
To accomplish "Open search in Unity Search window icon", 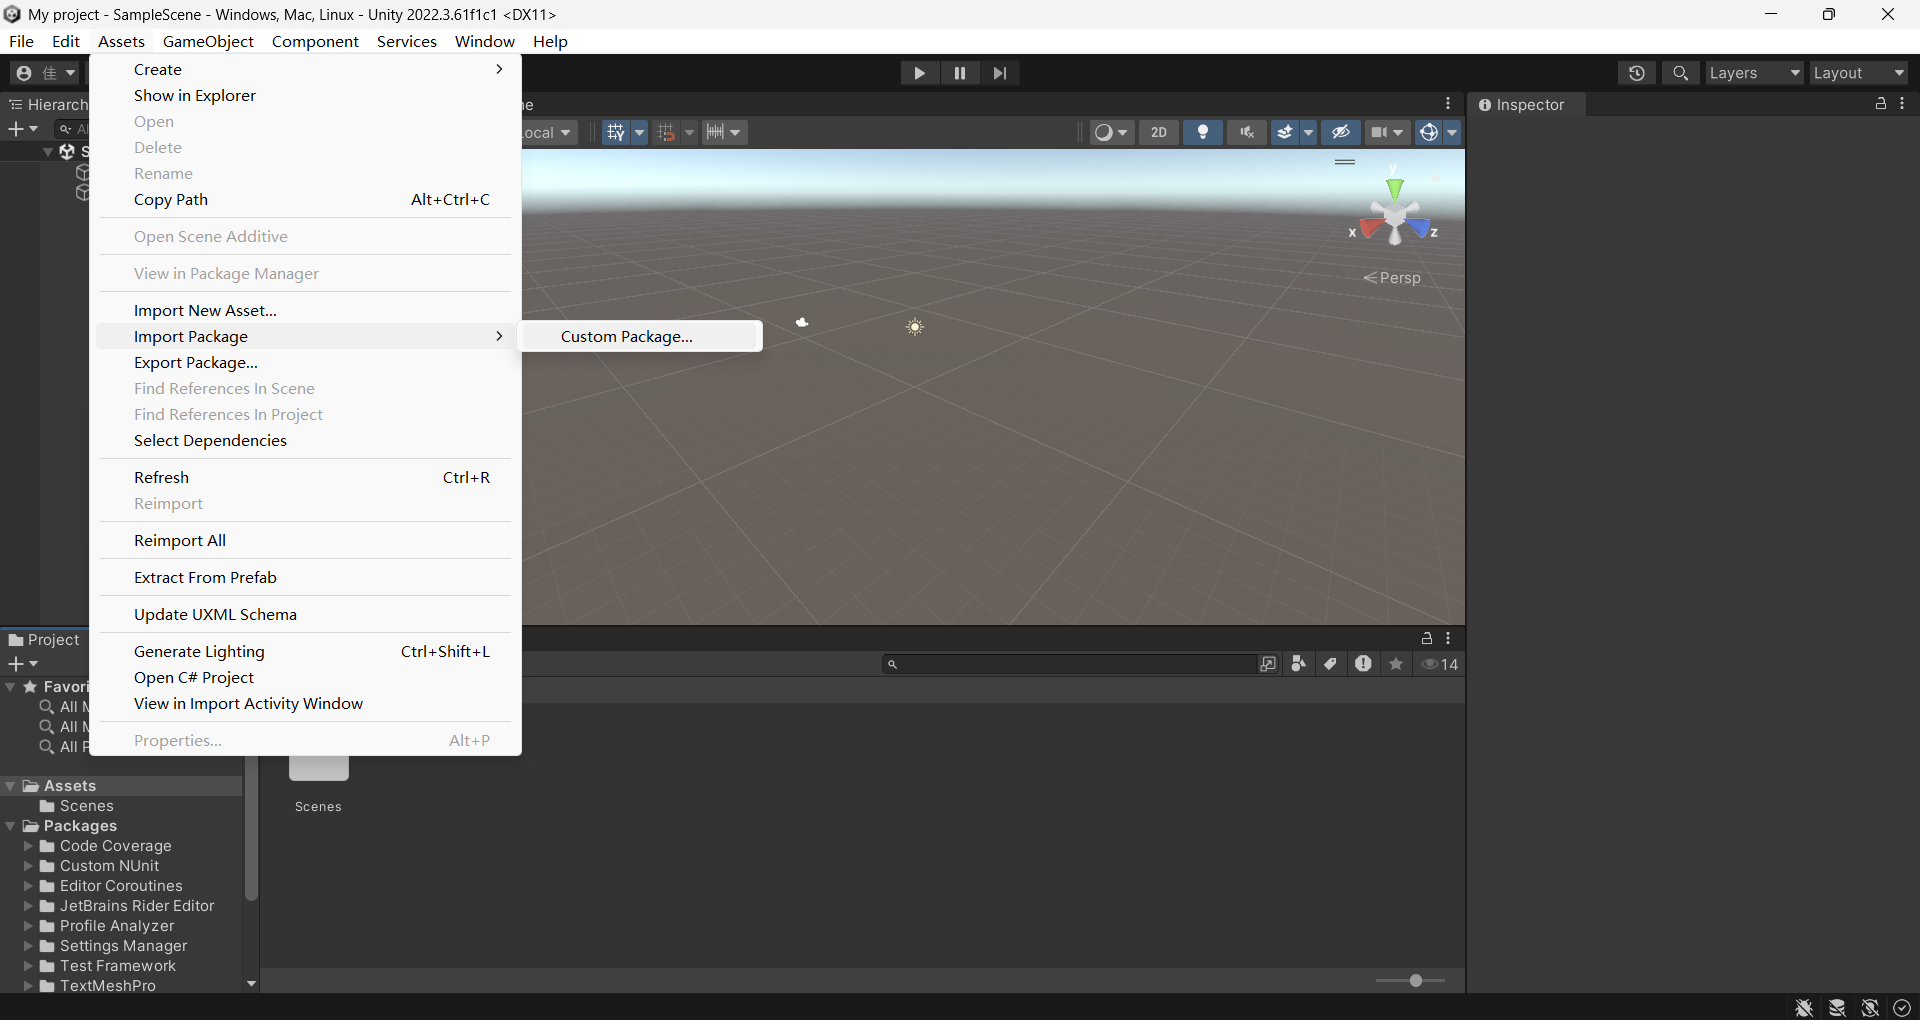I will point(1268,664).
